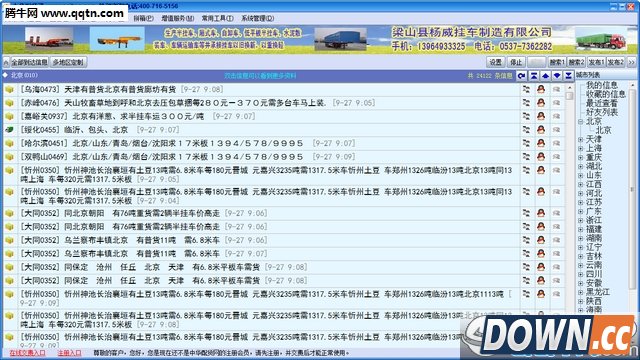Expand the 江苏 node in city tree
Viewport: 640px width, 360px height.
[x=580, y=202]
